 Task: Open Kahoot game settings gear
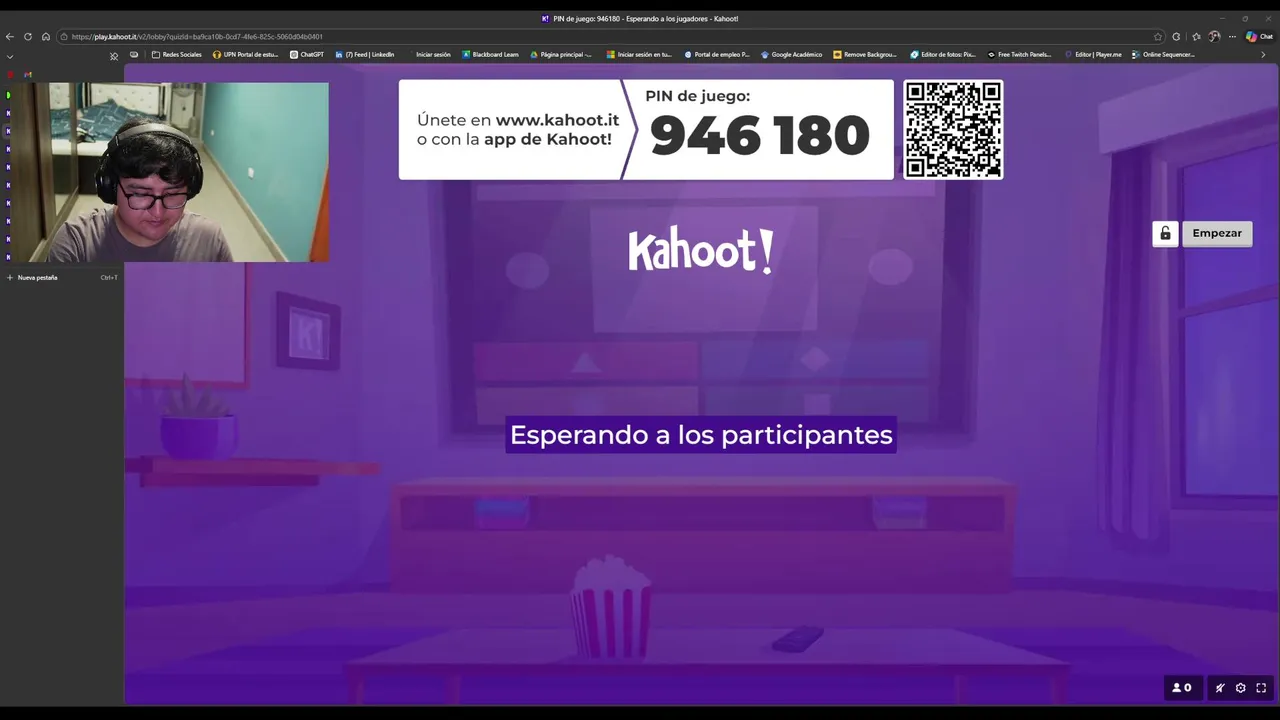coord(1241,688)
